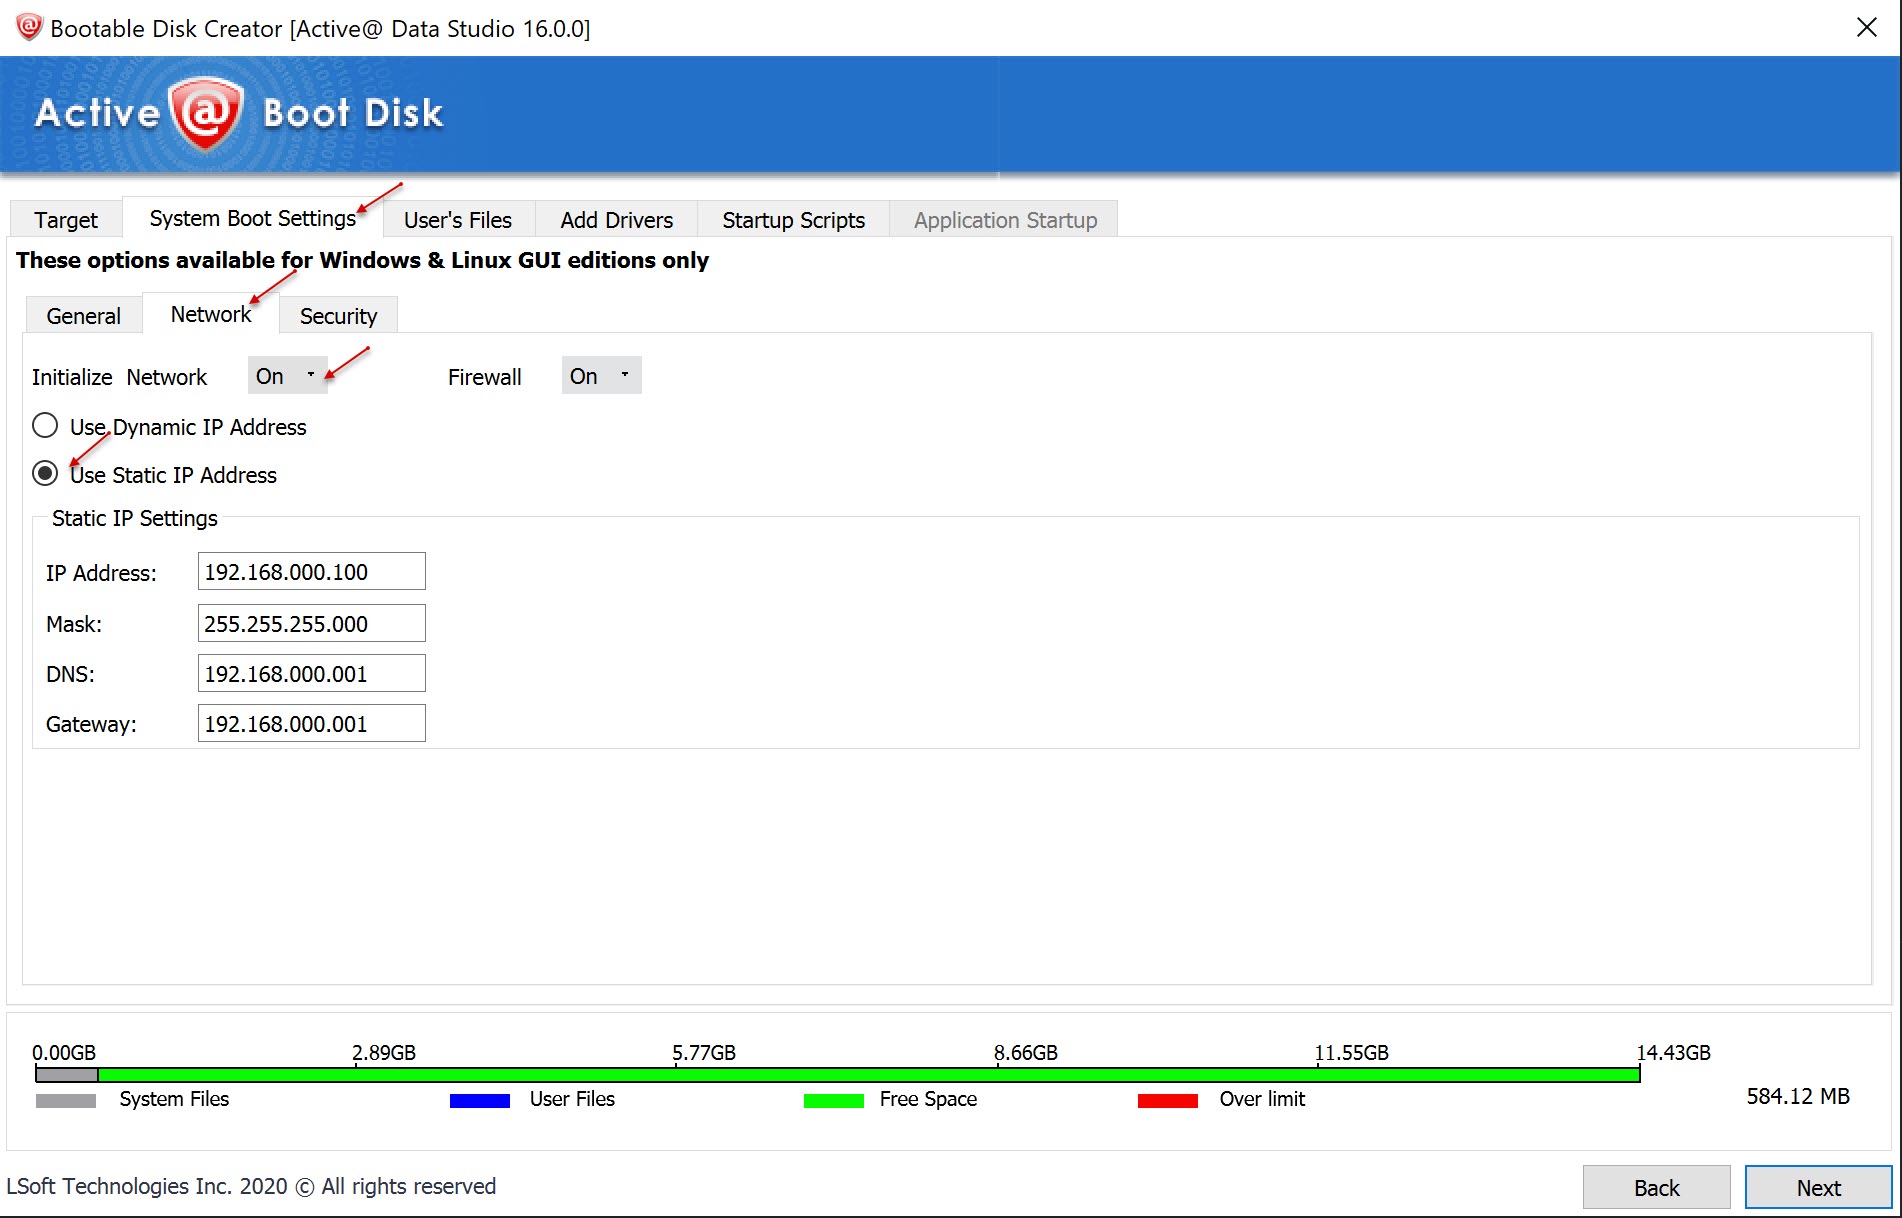Close the Bootable Disk Creator window

(1866, 27)
